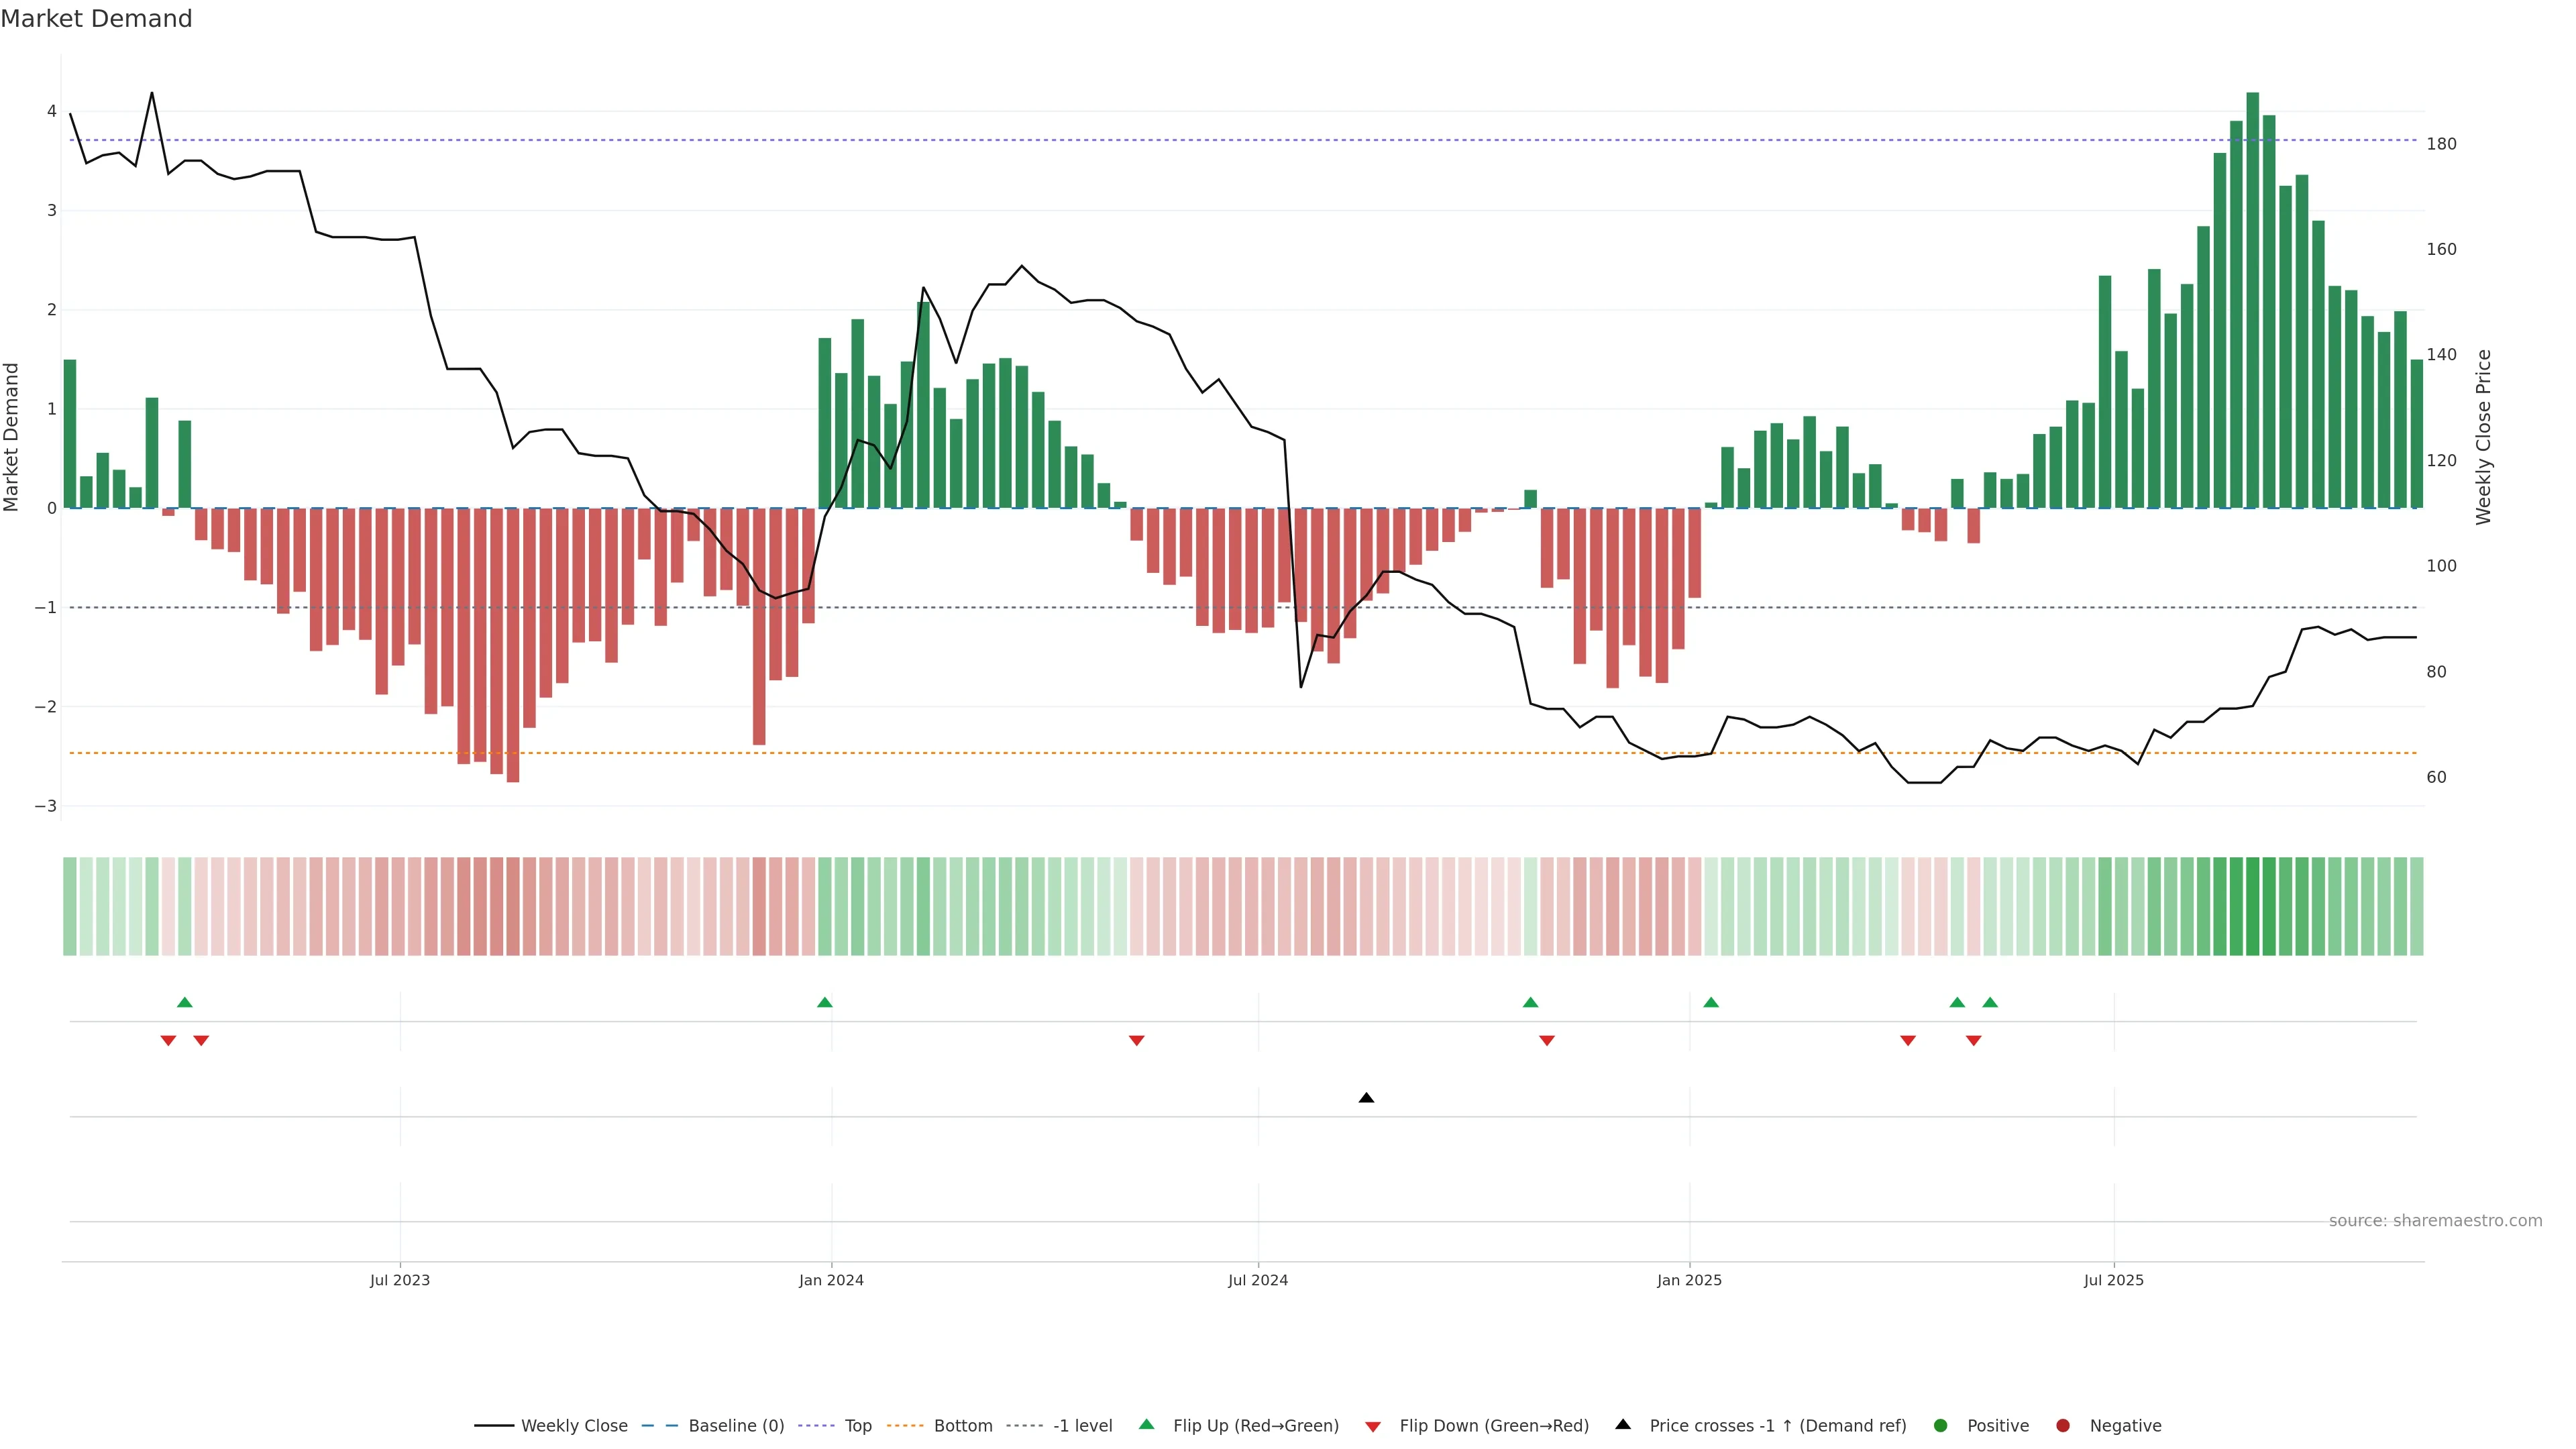
Task: Click the black Price crosses legend triangle
Action: 1622,1424
